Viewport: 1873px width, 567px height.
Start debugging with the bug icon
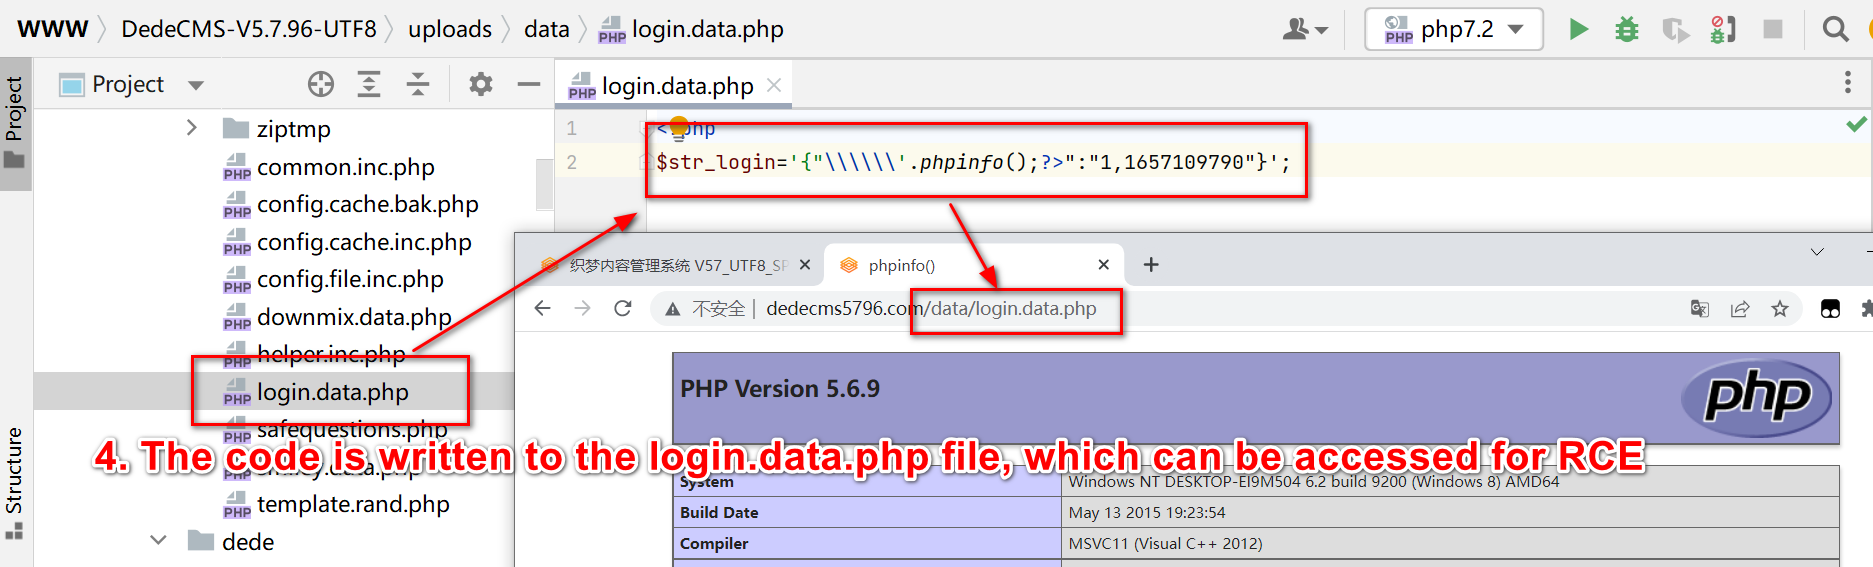tap(1627, 29)
